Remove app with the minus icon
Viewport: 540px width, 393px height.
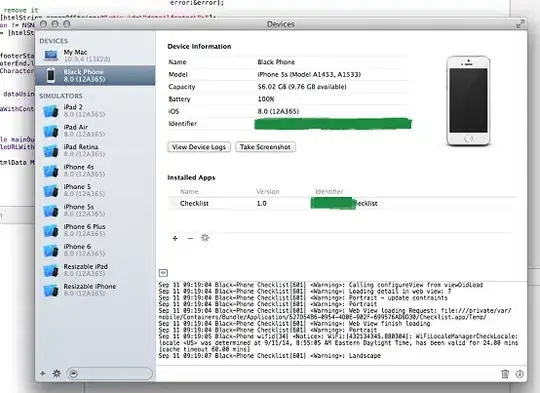(x=190, y=238)
